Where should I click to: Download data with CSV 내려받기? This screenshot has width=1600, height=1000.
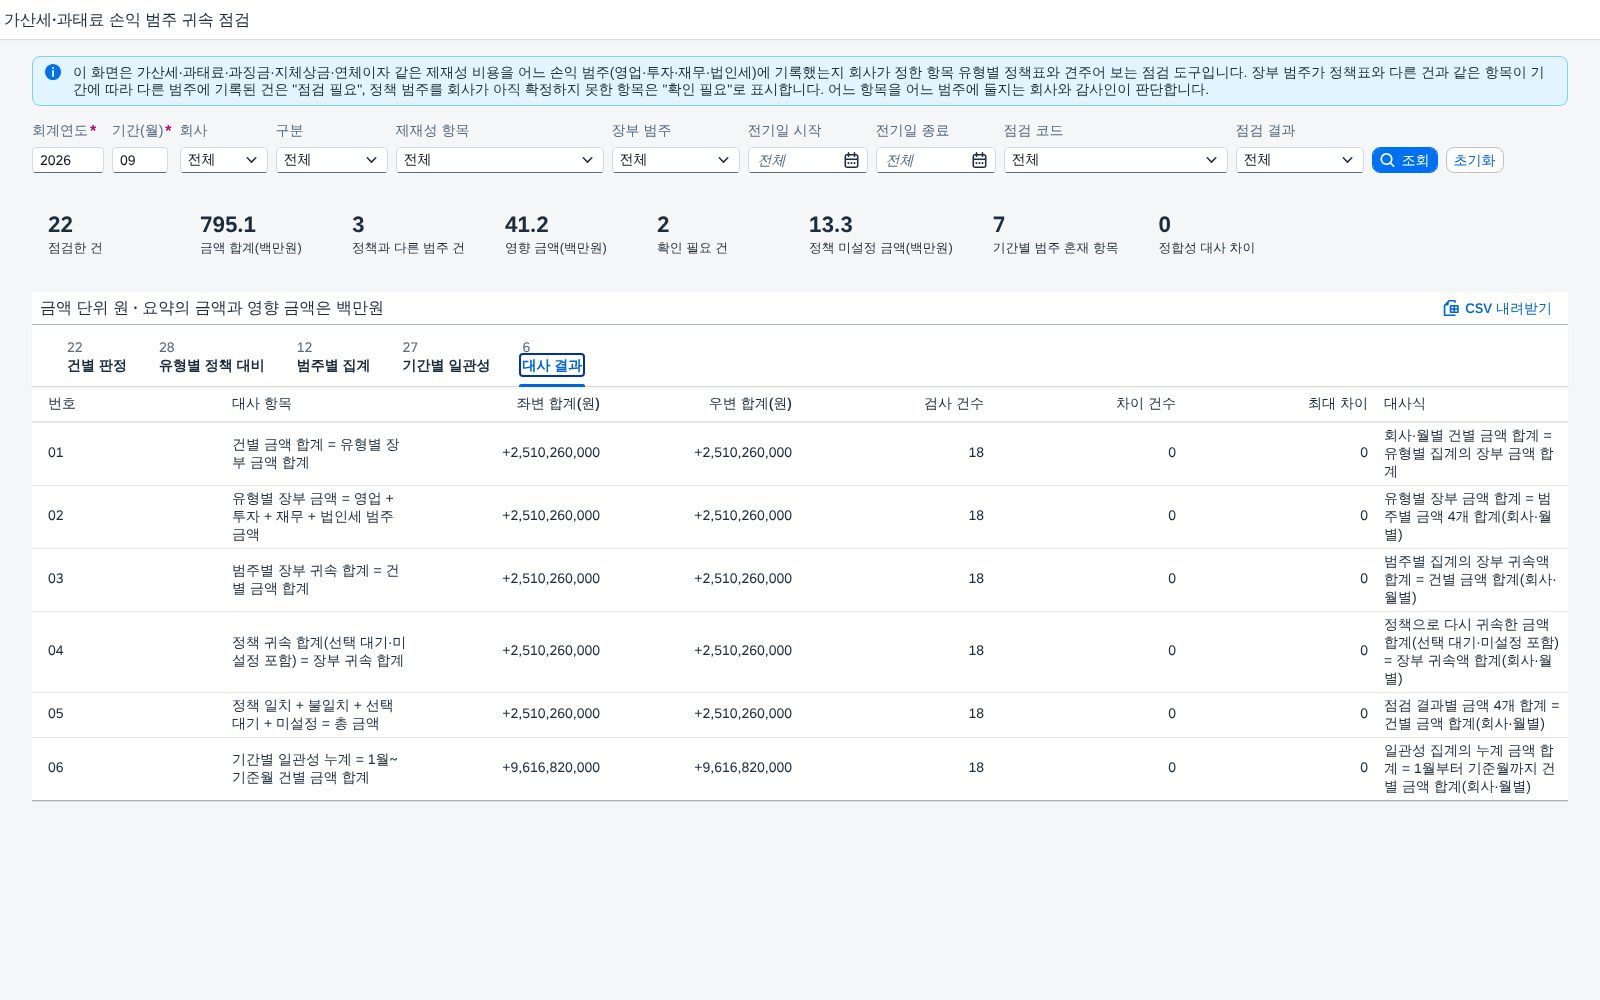pos(1497,308)
